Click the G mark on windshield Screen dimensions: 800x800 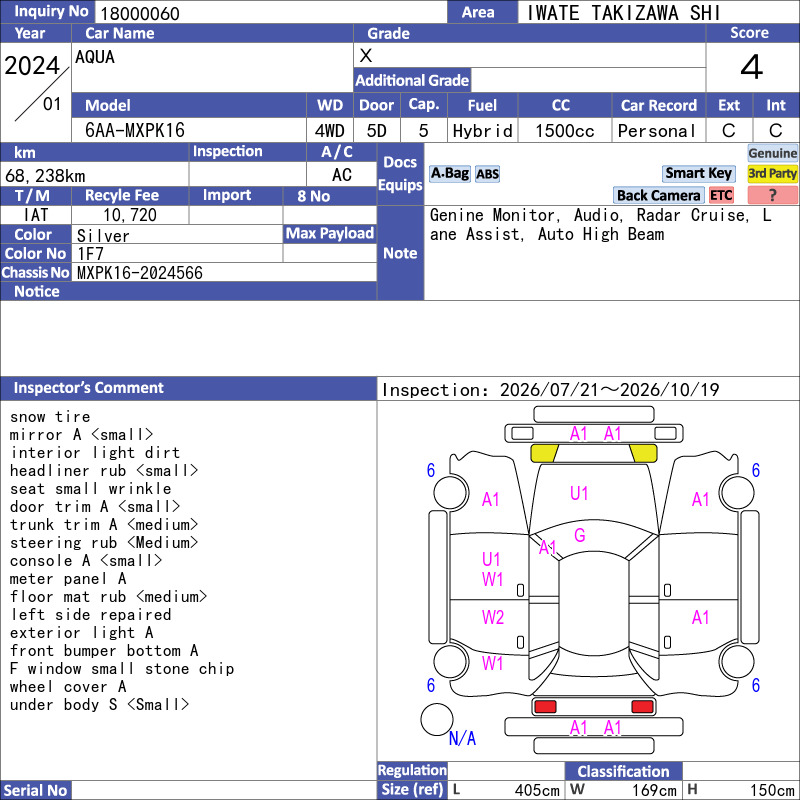pos(580,535)
